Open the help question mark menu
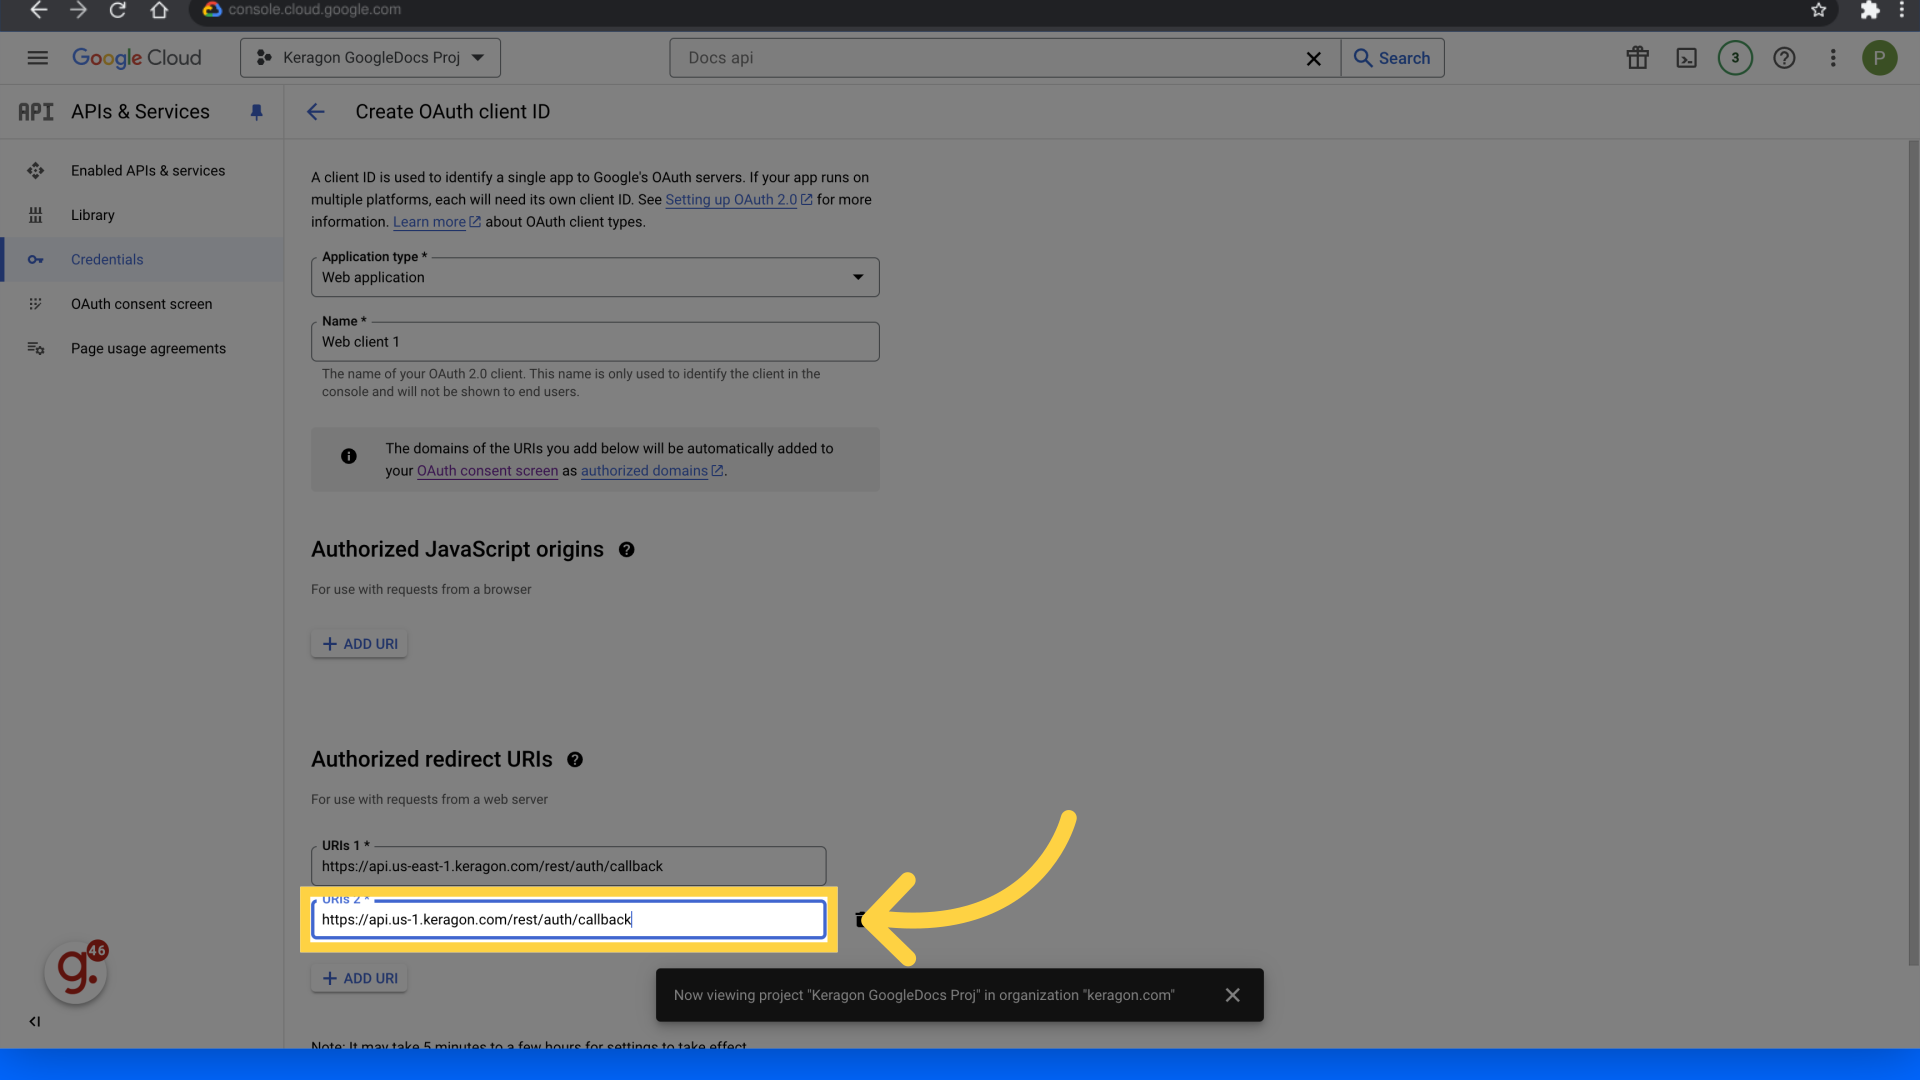The width and height of the screenshot is (1920, 1080). tap(1784, 58)
